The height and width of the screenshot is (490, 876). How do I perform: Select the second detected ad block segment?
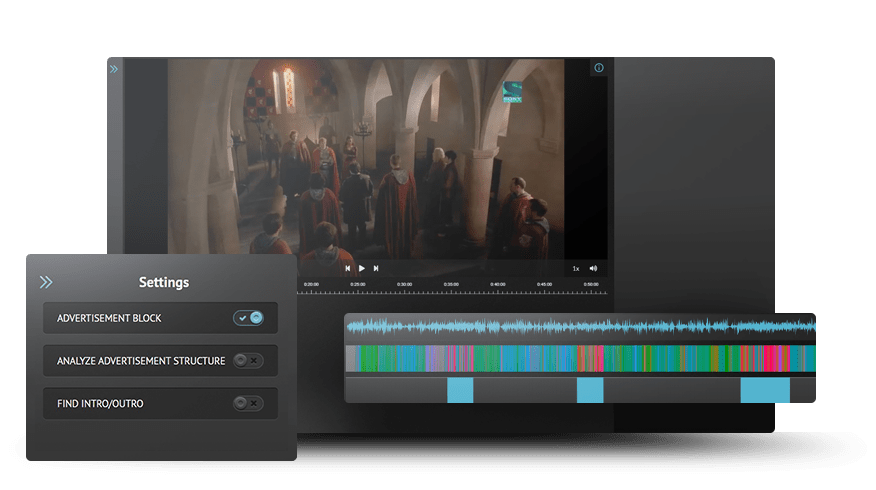590,390
